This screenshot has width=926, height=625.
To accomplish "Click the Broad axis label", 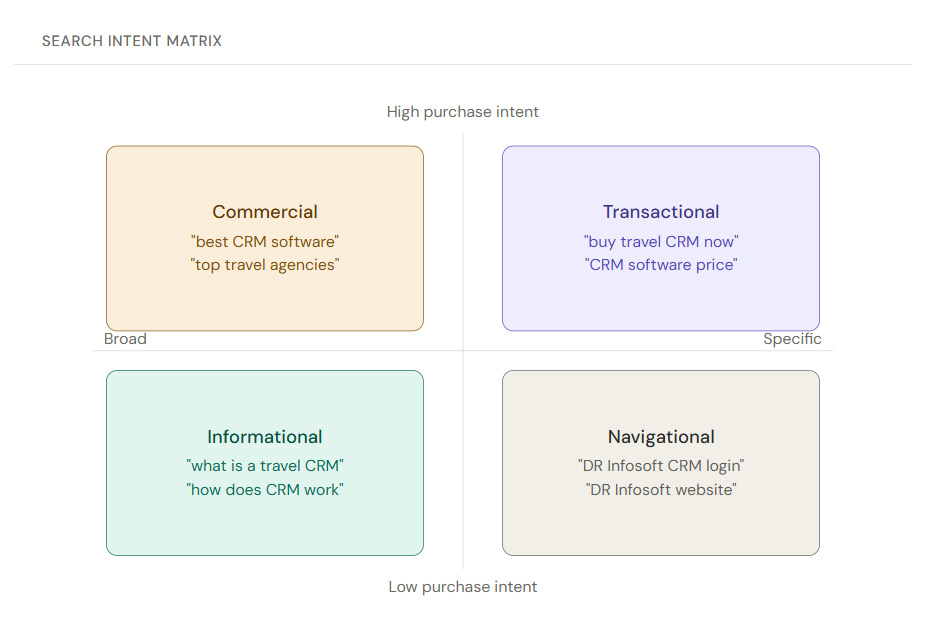I will point(125,339).
